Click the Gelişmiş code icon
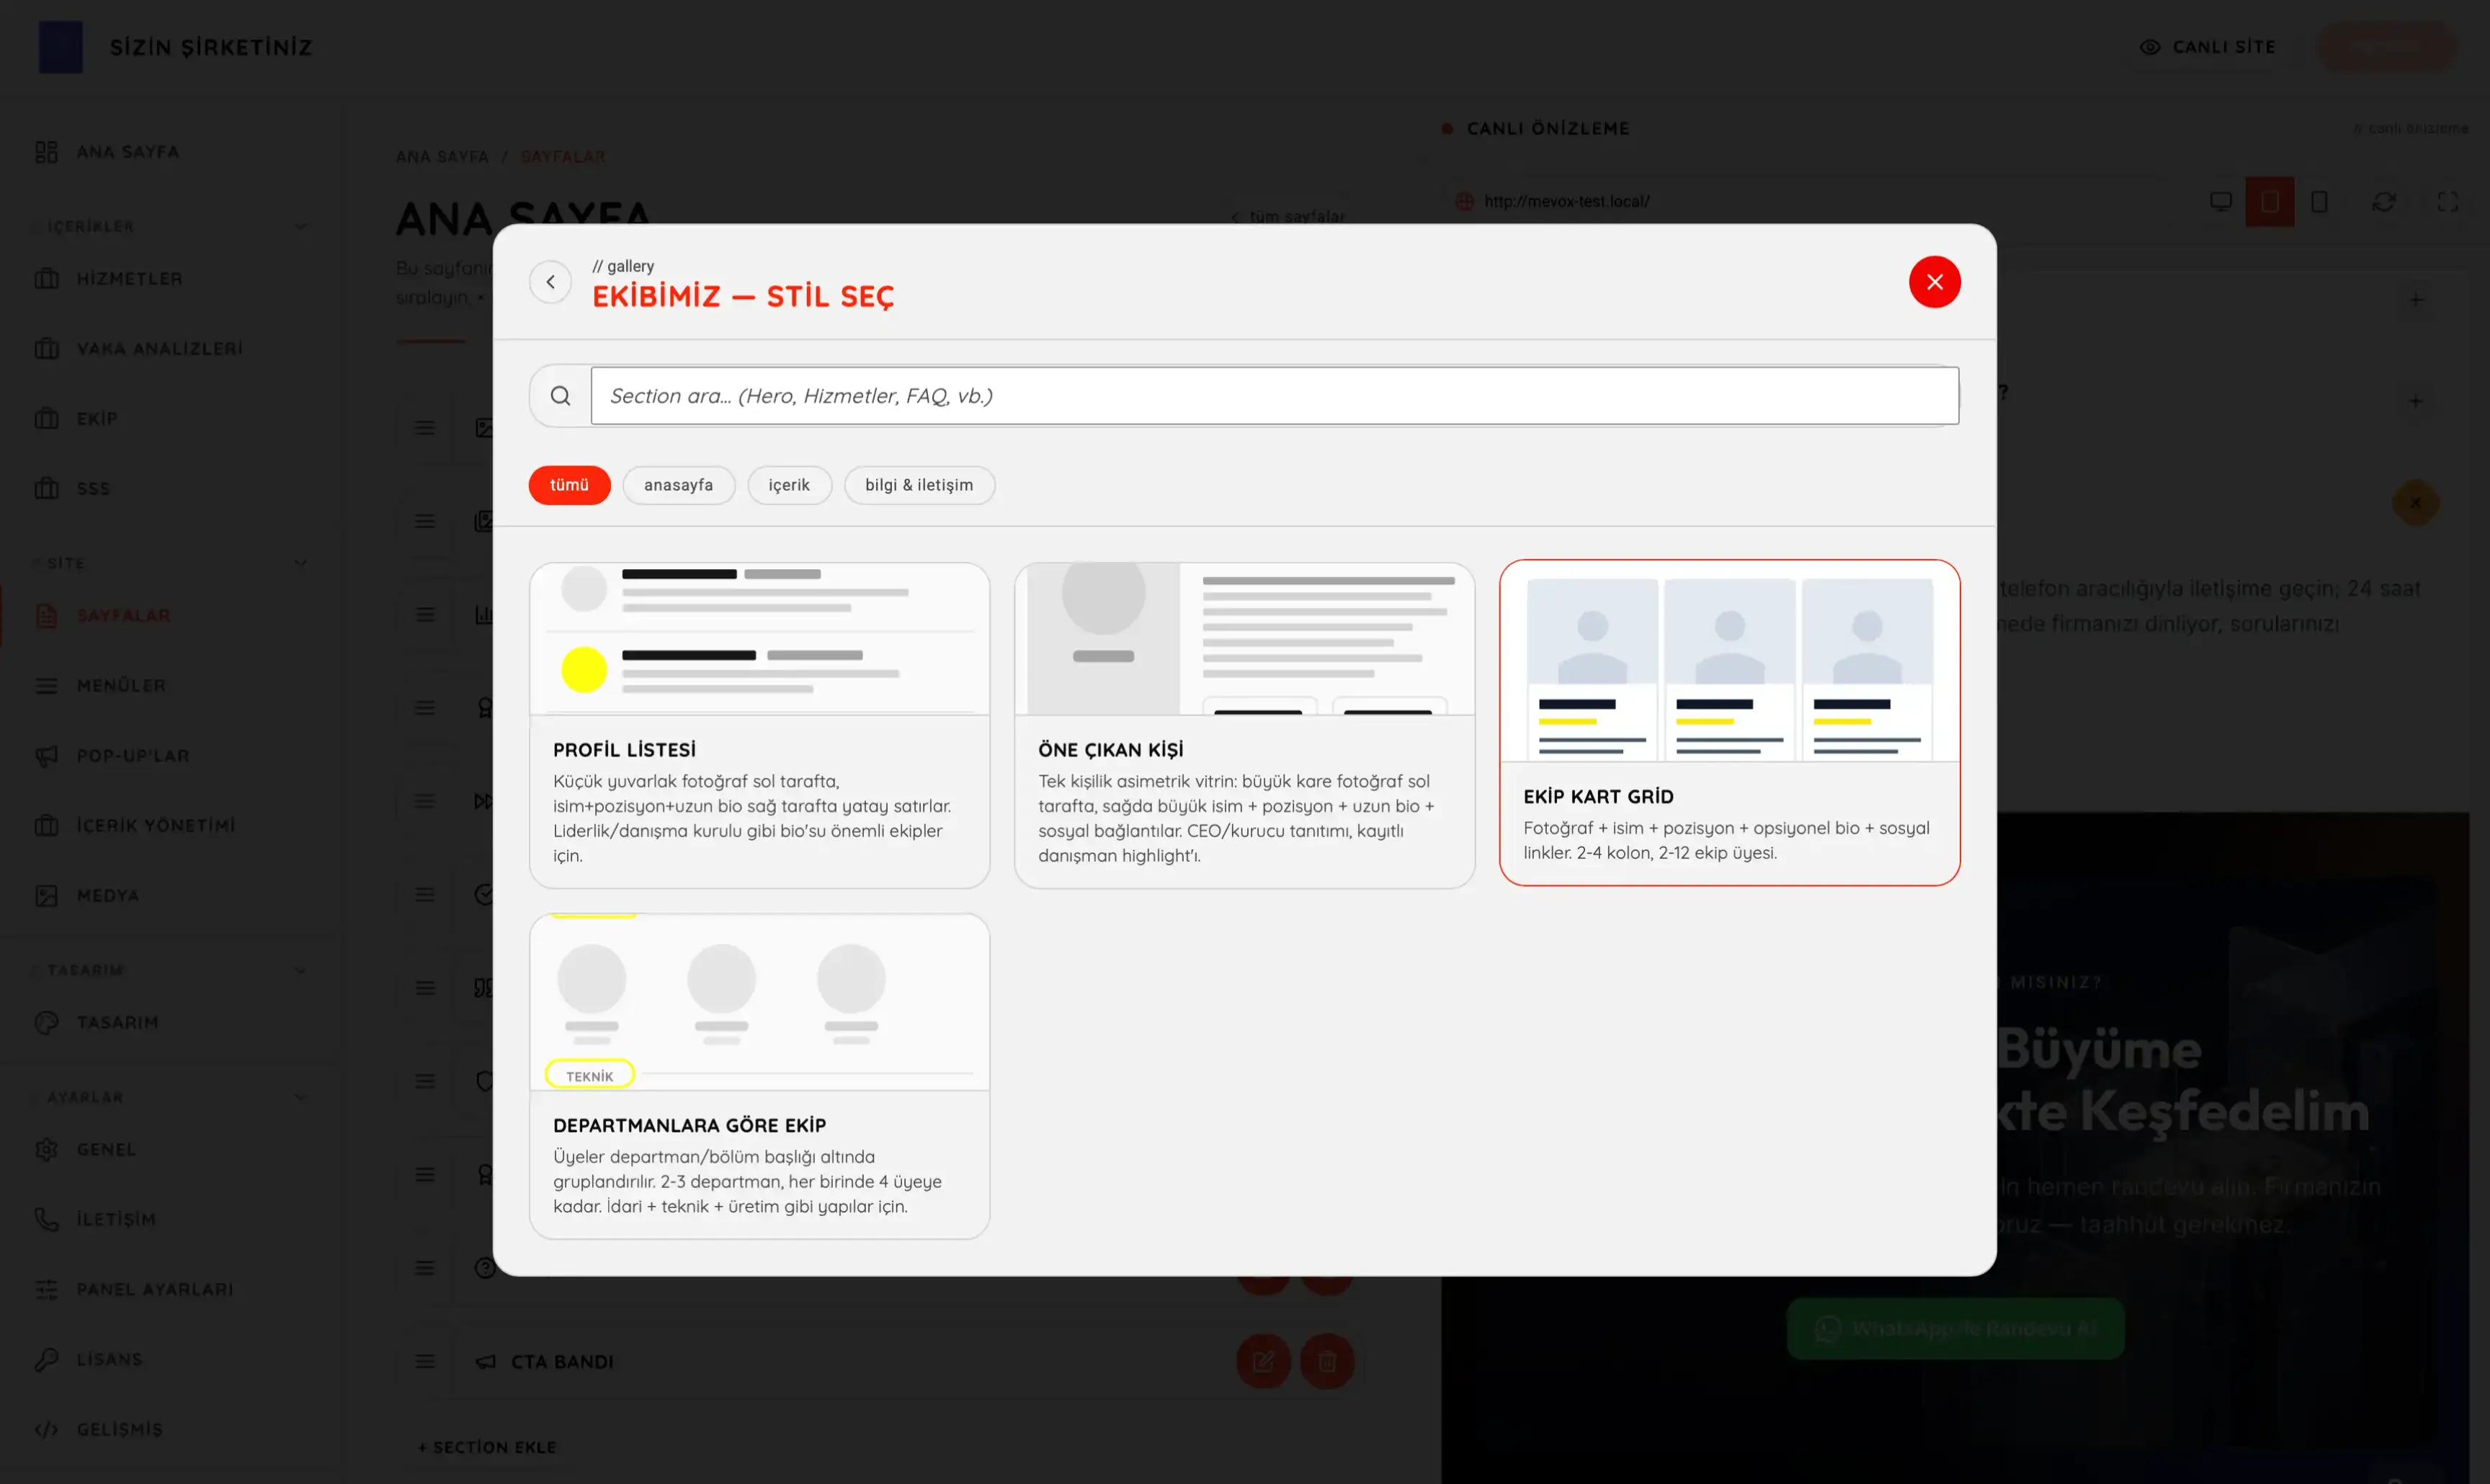The height and width of the screenshot is (1484, 2490). pyautogui.click(x=46, y=1430)
